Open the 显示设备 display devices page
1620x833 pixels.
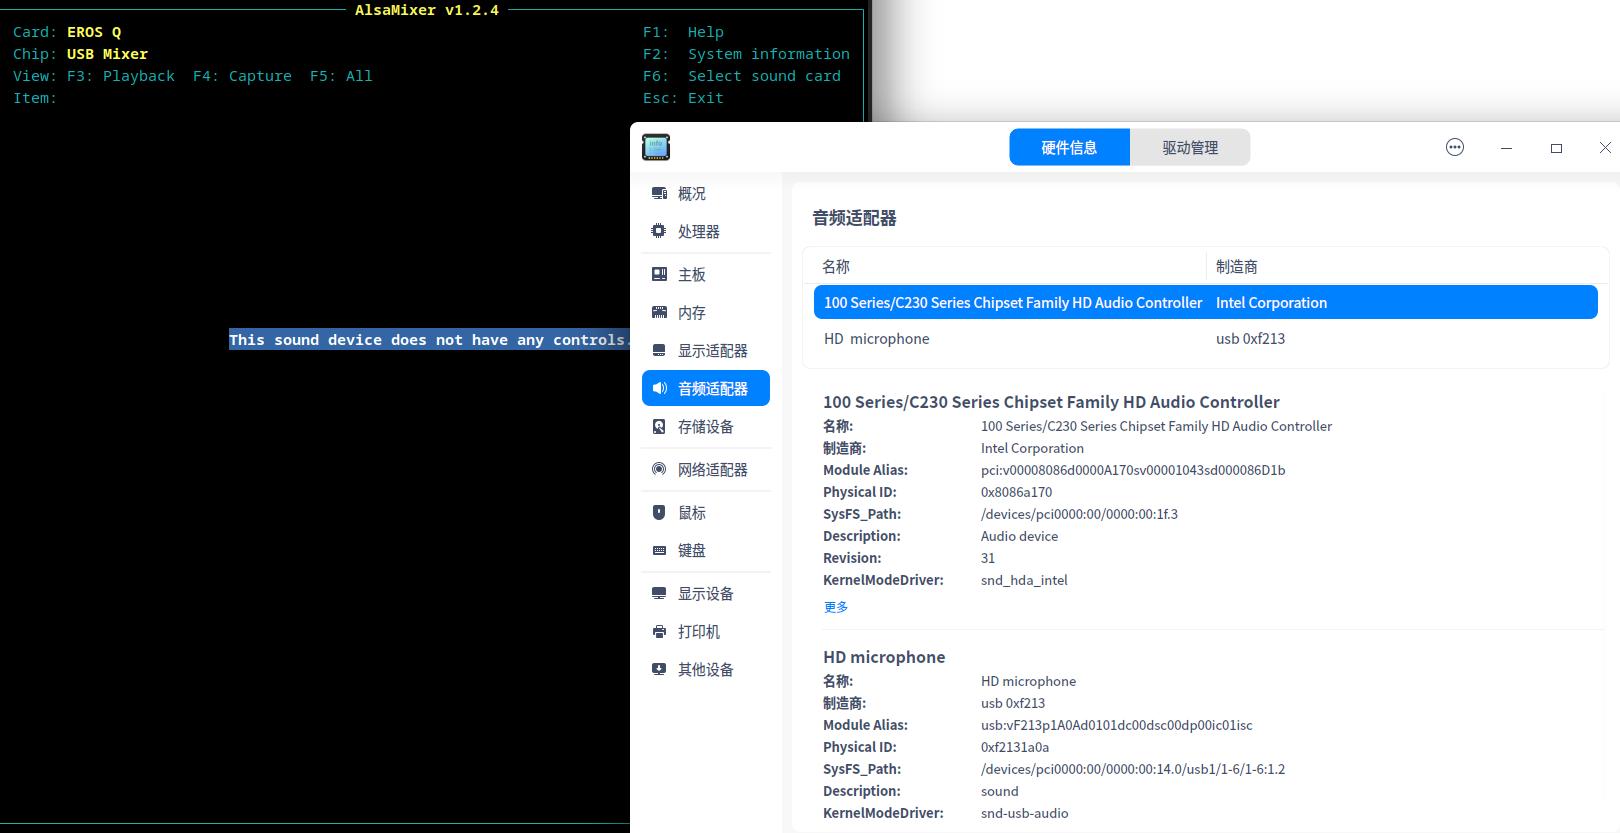tap(706, 593)
